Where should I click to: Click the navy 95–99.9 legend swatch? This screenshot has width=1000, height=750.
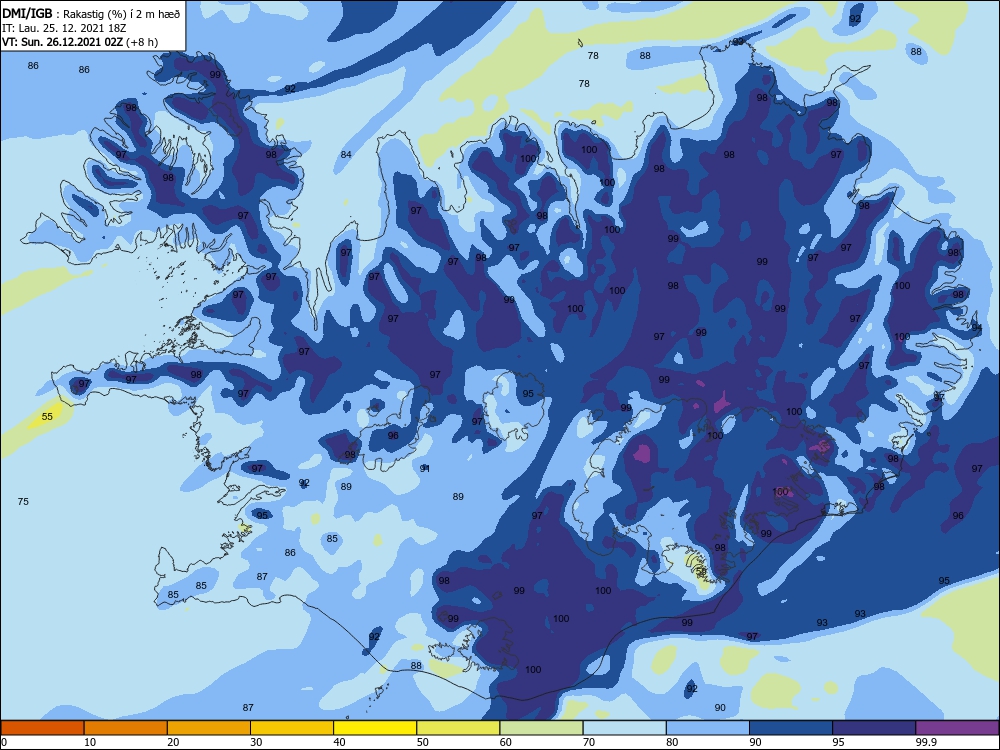(x=874, y=728)
